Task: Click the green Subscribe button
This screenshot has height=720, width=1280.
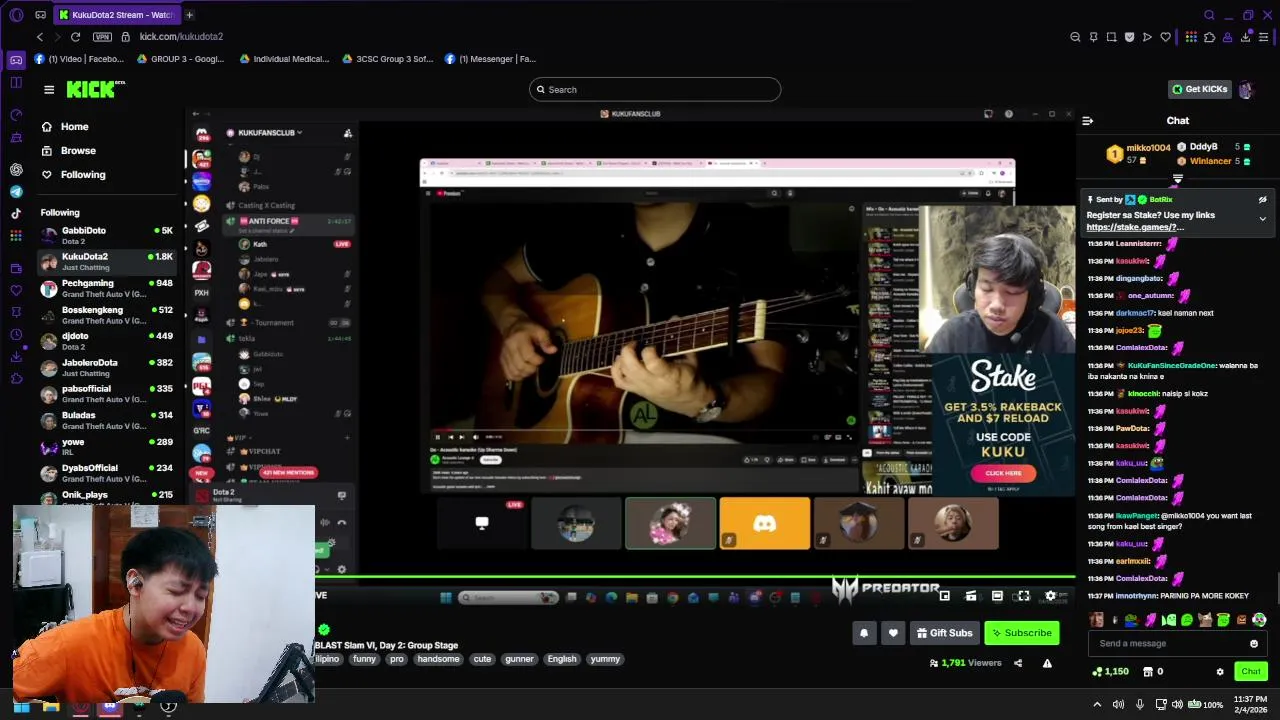Action: coord(1021,633)
